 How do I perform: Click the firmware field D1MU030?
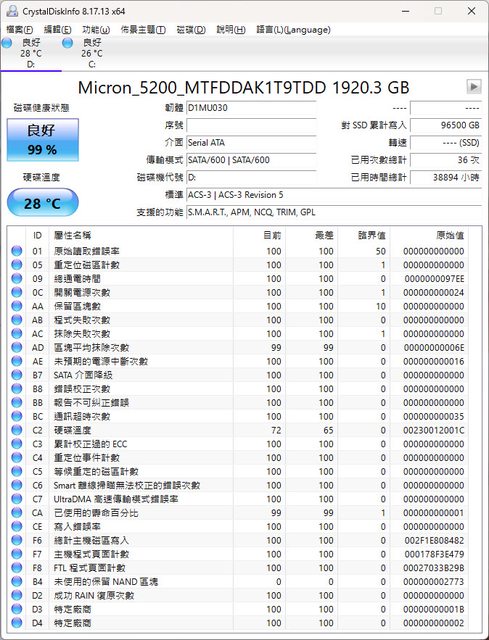tap(251, 108)
